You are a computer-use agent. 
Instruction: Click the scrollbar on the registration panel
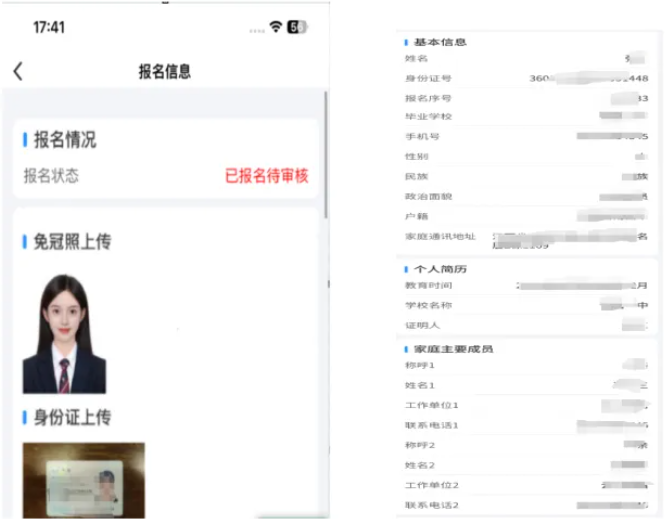pos(326,150)
